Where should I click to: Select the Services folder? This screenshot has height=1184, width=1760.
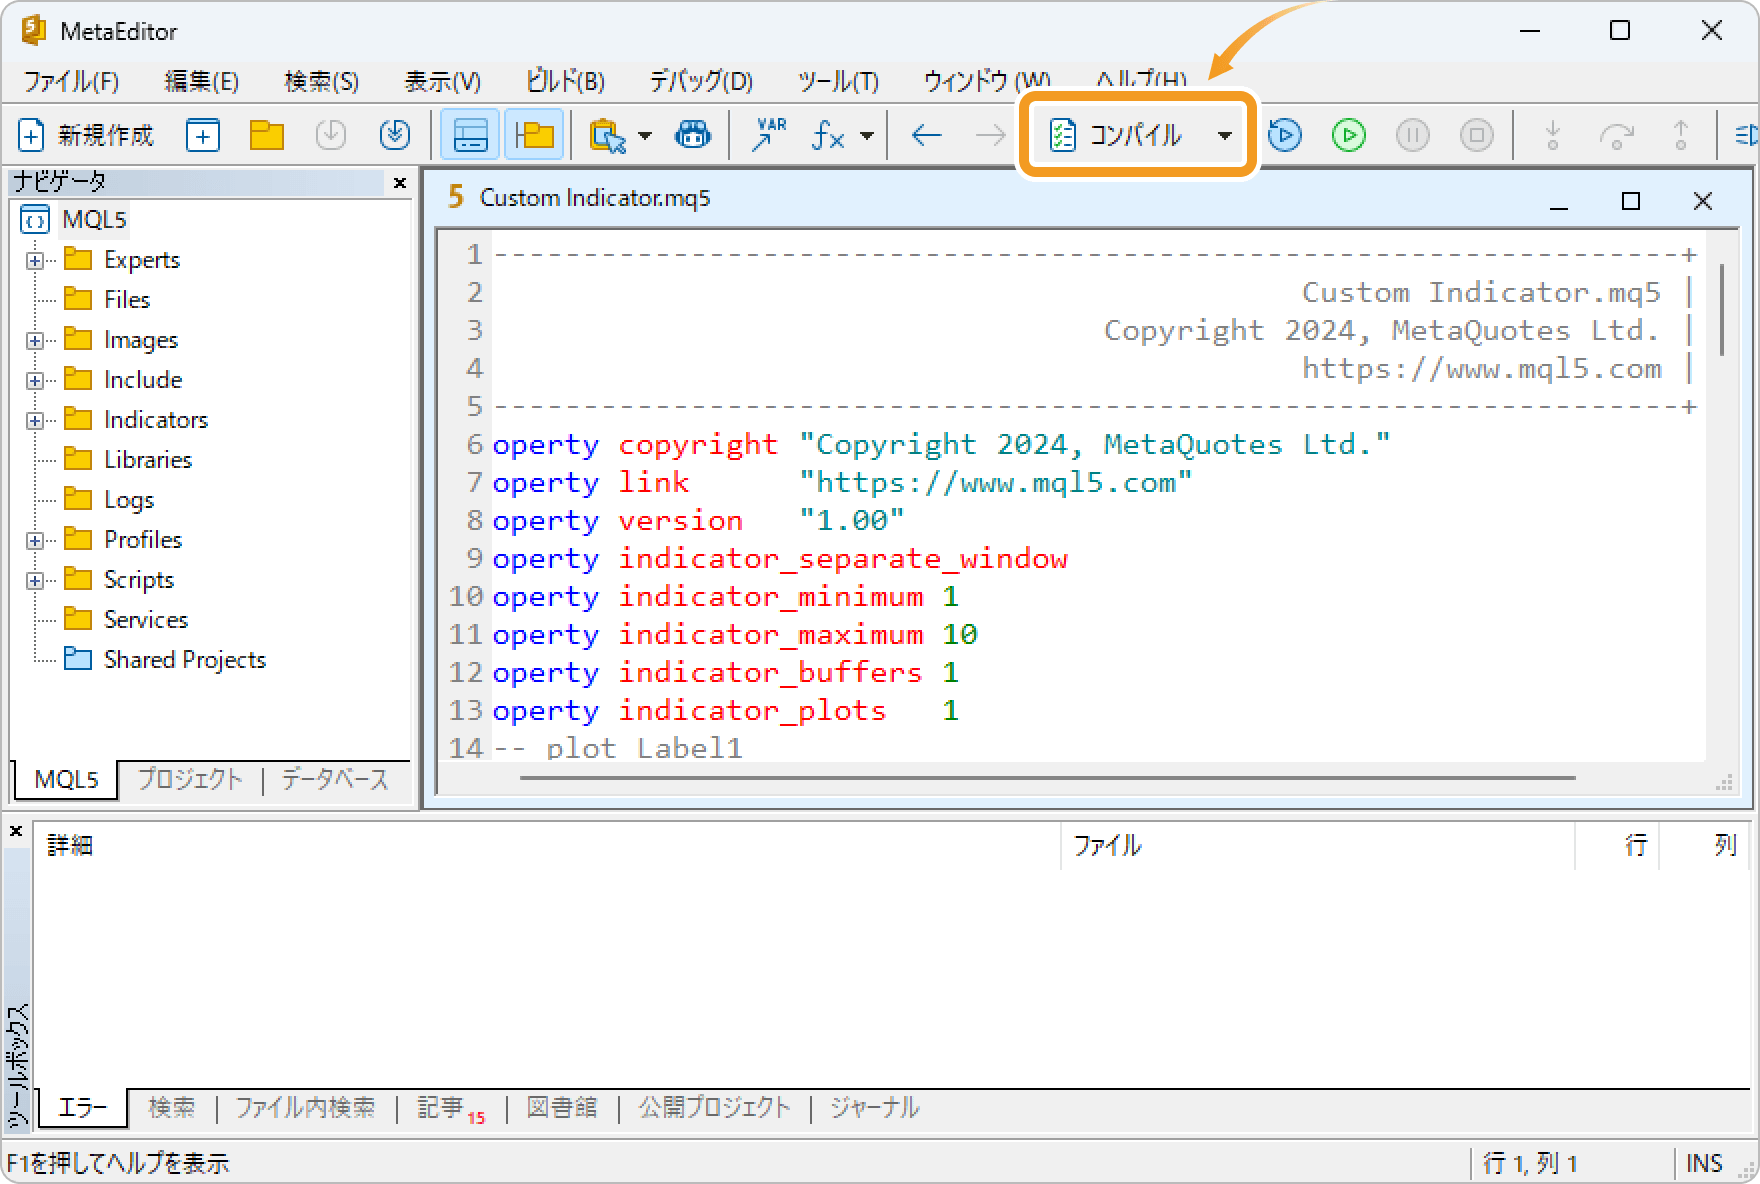[x=146, y=620]
